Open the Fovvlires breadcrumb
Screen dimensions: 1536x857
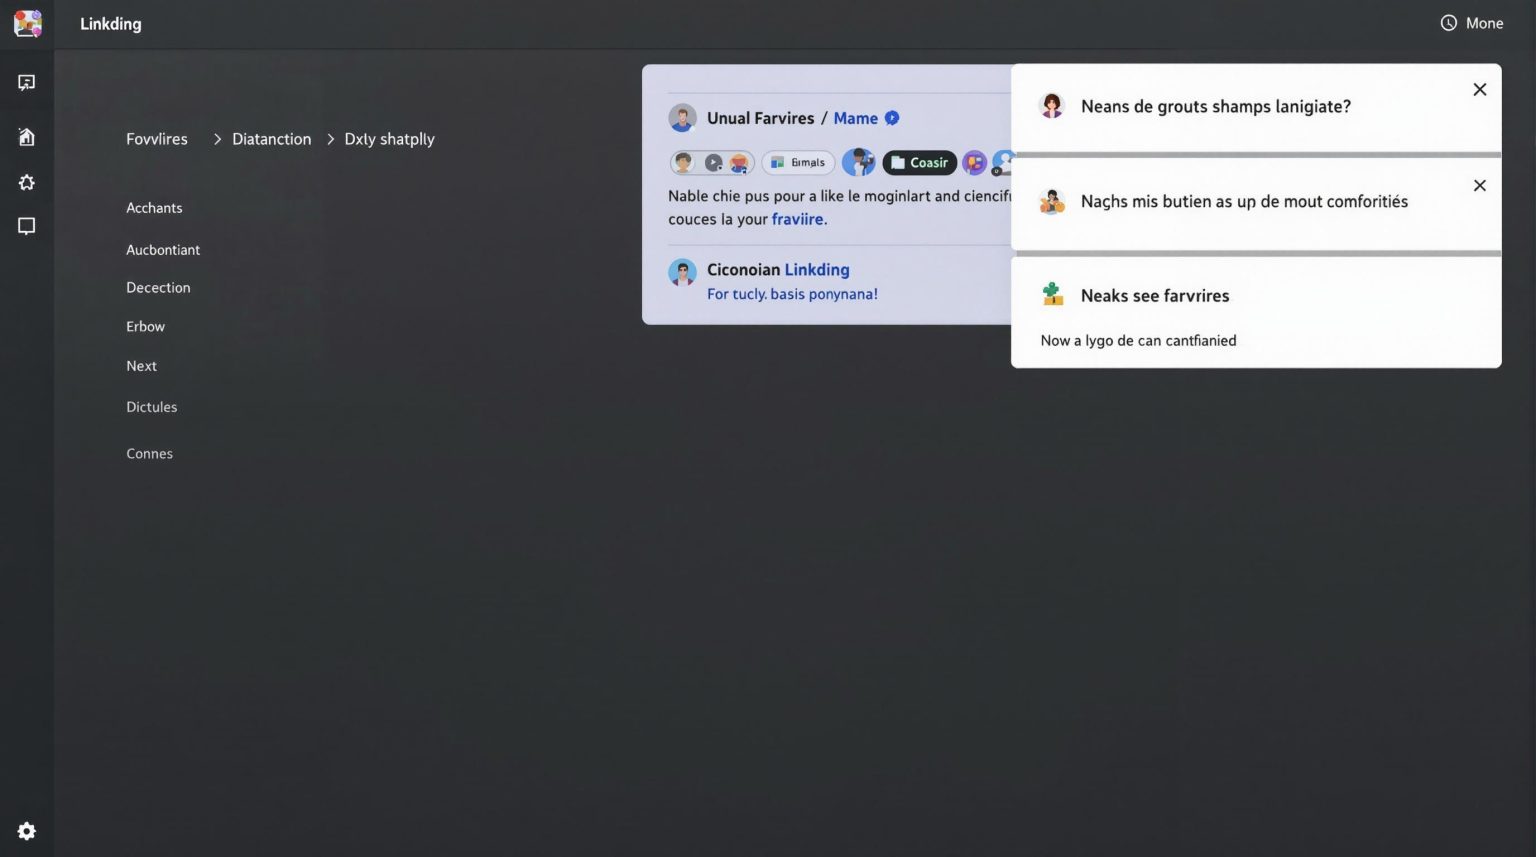pyautogui.click(x=157, y=139)
